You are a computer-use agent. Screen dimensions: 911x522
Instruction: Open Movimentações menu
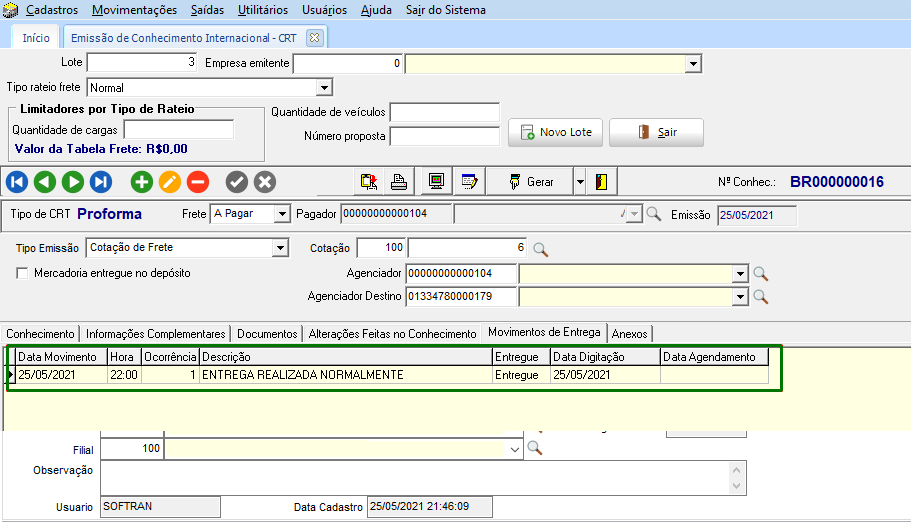(134, 10)
